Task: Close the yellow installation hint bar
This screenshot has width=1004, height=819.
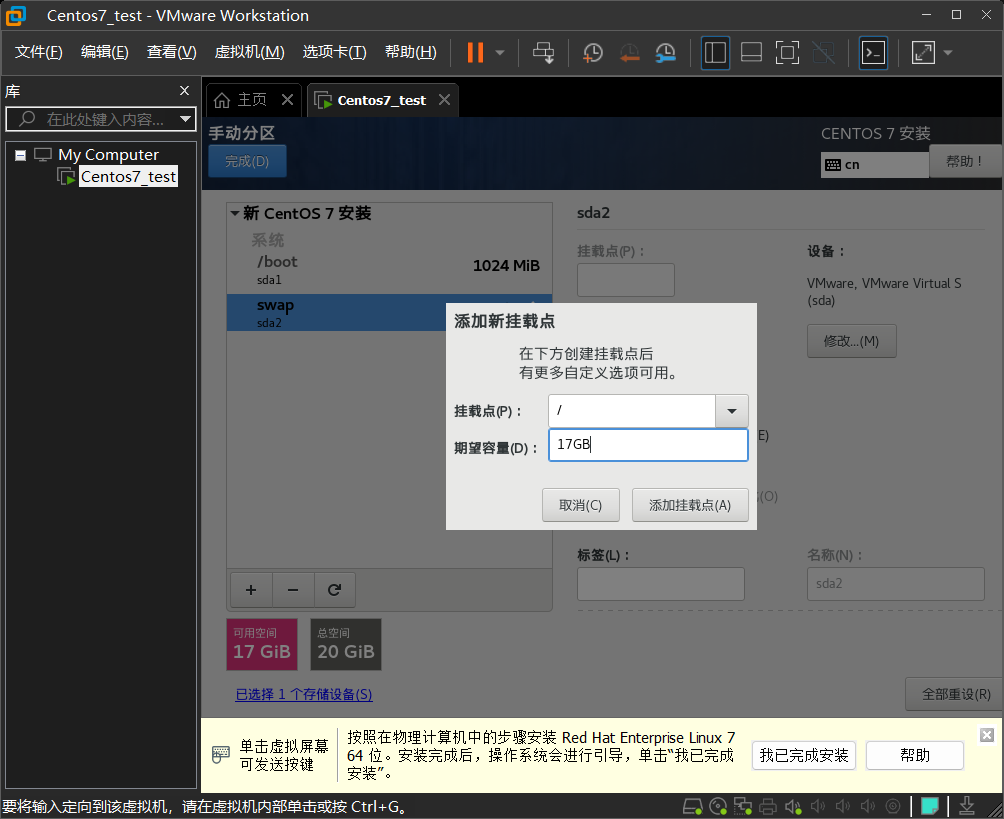Action: point(987,735)
